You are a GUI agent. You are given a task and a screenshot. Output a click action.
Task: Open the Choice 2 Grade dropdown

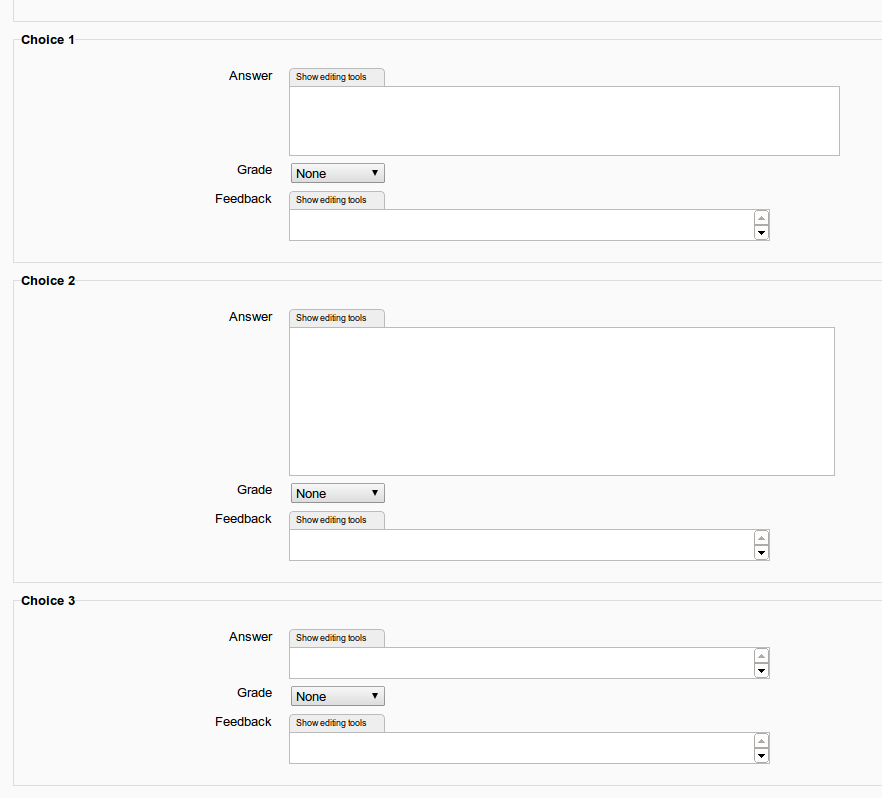338,493
